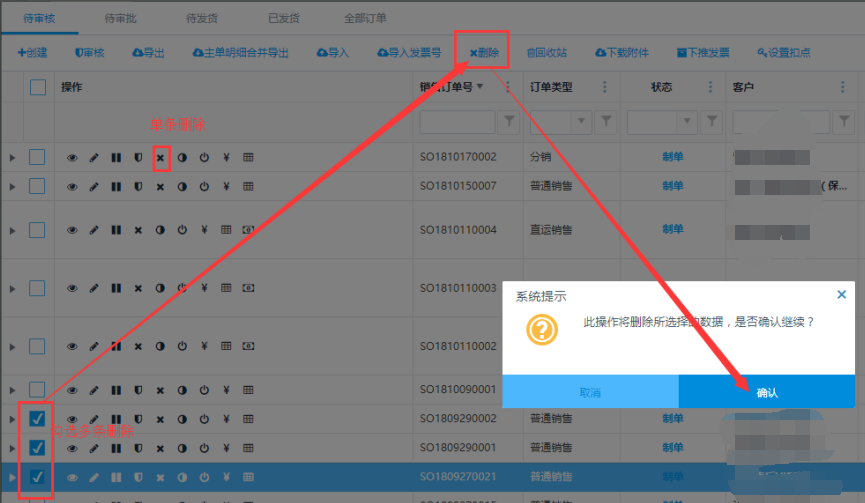Click the shield audit icon for order SO1810170002
The height and width of the screenshot is (503, 865).
pyautogui.click(x=138, y=158)
